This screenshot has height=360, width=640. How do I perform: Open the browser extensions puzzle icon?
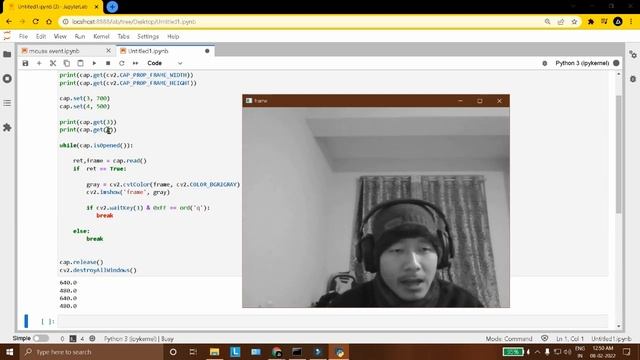point(591,22)
